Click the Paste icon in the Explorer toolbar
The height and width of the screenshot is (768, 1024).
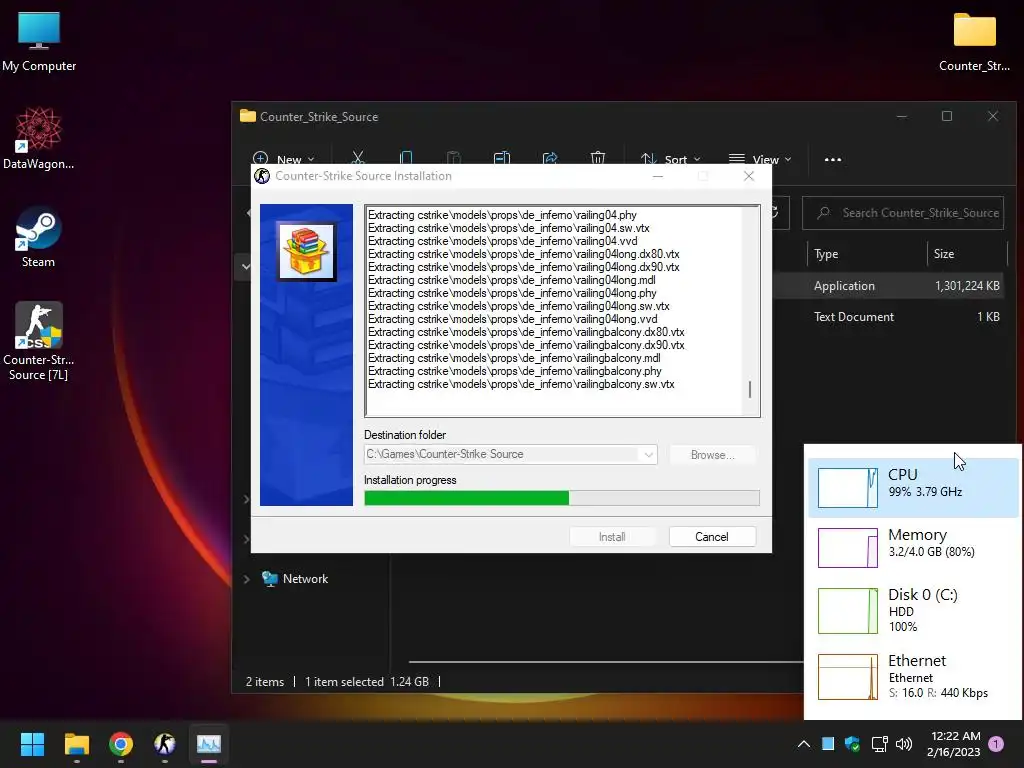[x=453, y=158]
